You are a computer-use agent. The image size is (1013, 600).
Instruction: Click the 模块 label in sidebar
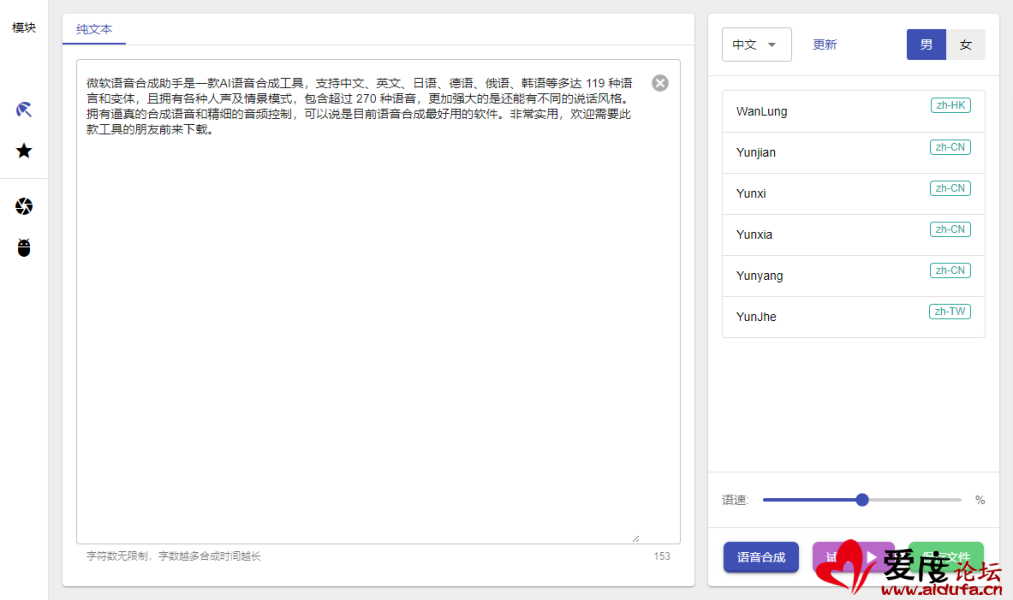[x=24, y=28]
